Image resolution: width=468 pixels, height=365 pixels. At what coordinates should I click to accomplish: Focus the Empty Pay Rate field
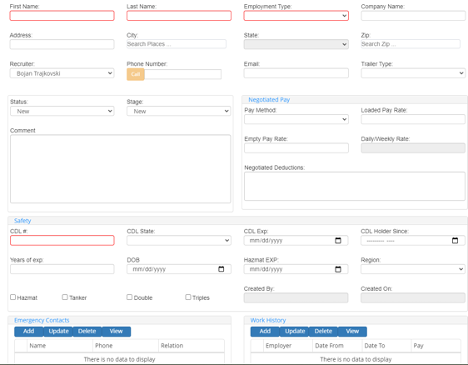coord(296,148)
